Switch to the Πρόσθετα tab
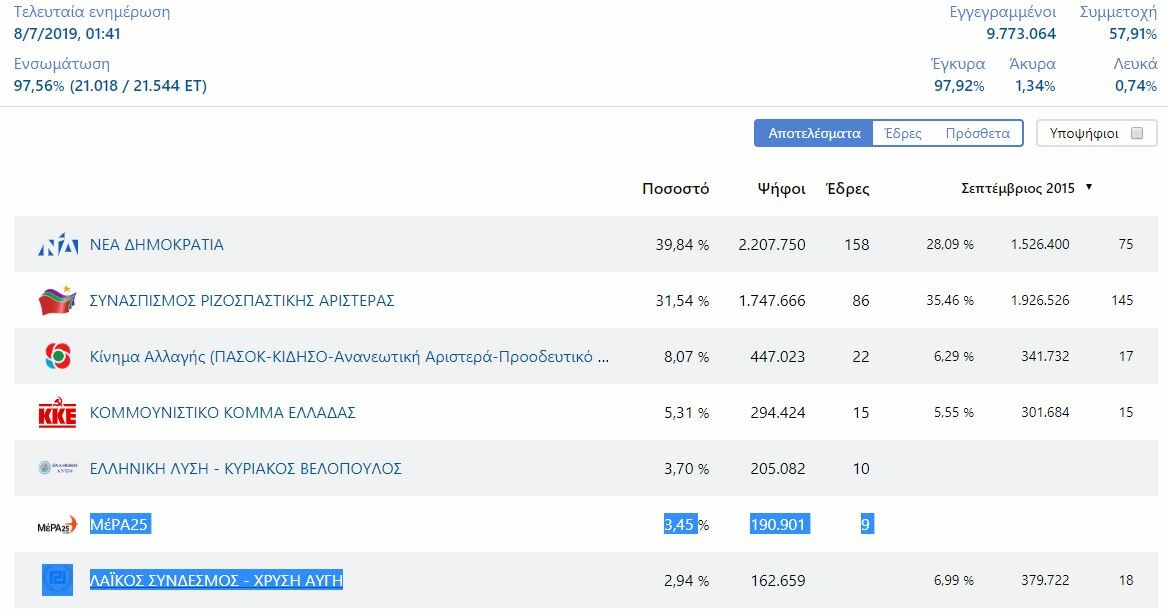Screen dimensions: 1168x614 coord(977,133)
